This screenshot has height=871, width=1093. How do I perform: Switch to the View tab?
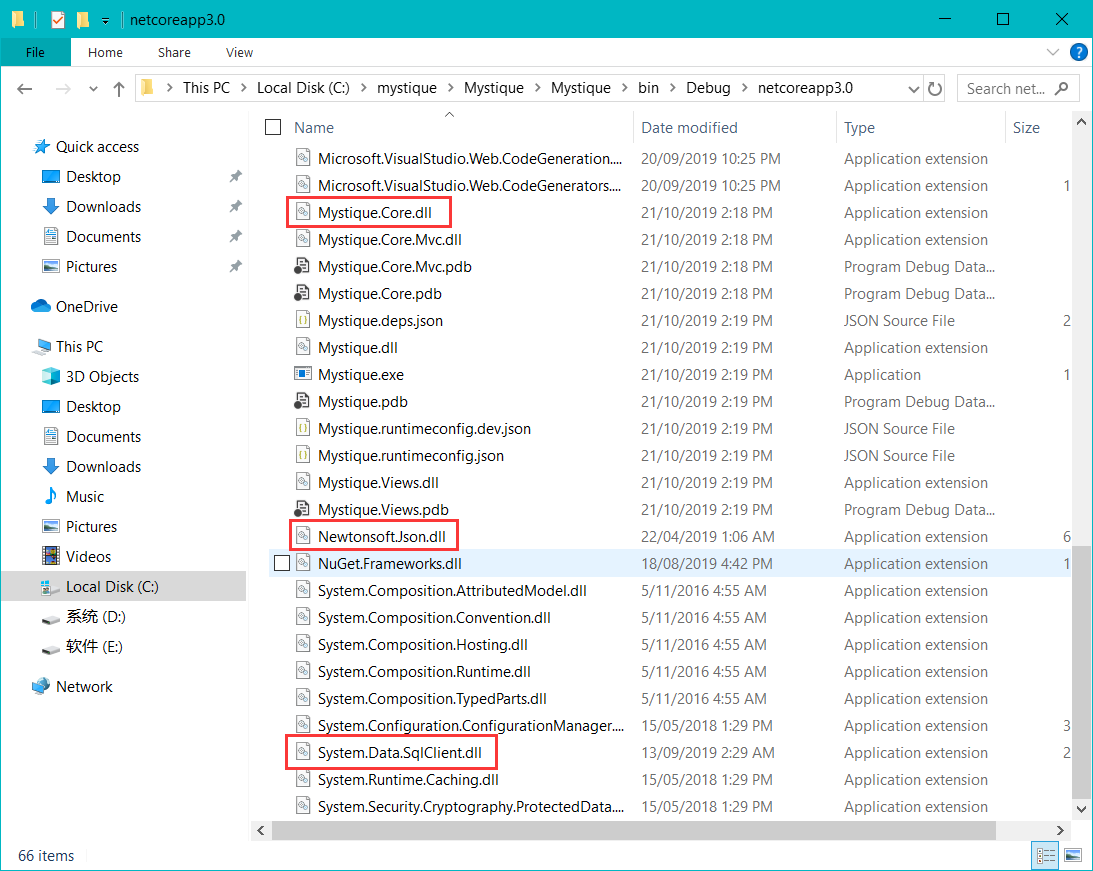[239, 52]
